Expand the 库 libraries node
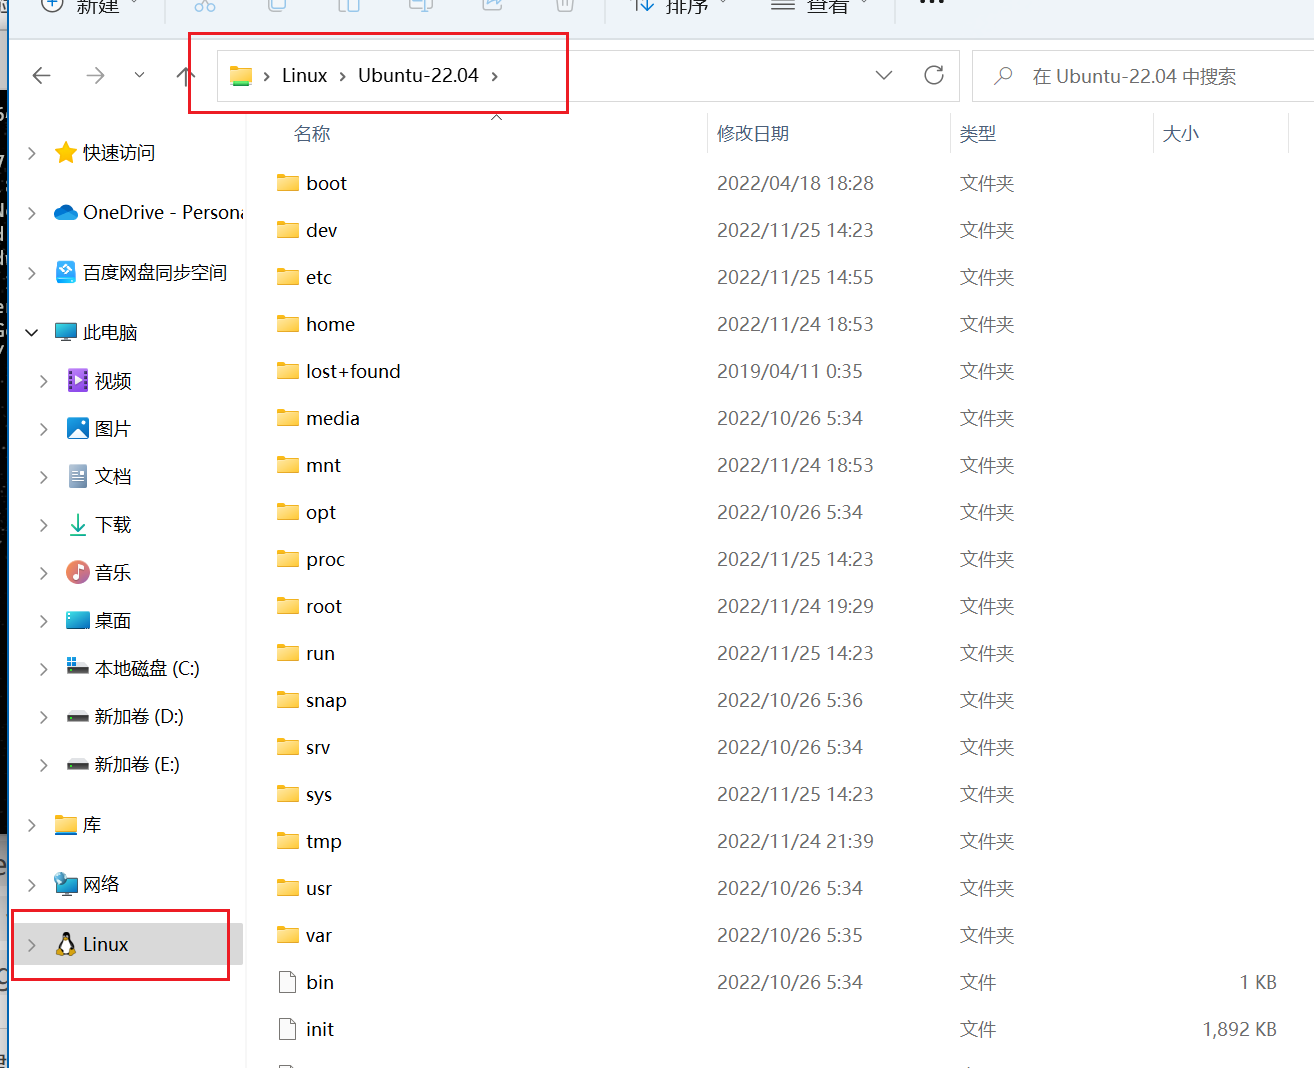Viewport: 1314px width, 1068px height. tap(32, 825)
